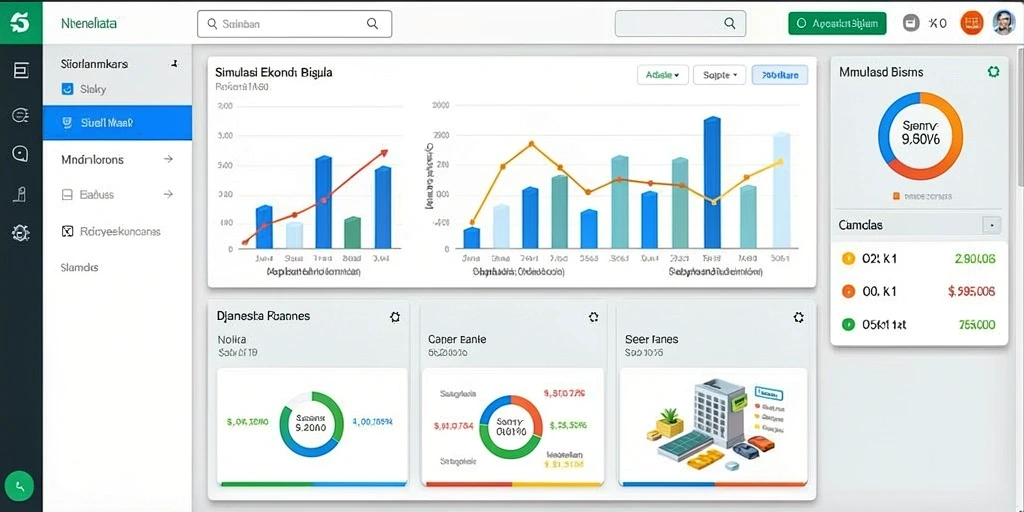Open the bug icon in dark sidebar
This screenshot has height=512, width=1024.
click(x=21, y=232)
